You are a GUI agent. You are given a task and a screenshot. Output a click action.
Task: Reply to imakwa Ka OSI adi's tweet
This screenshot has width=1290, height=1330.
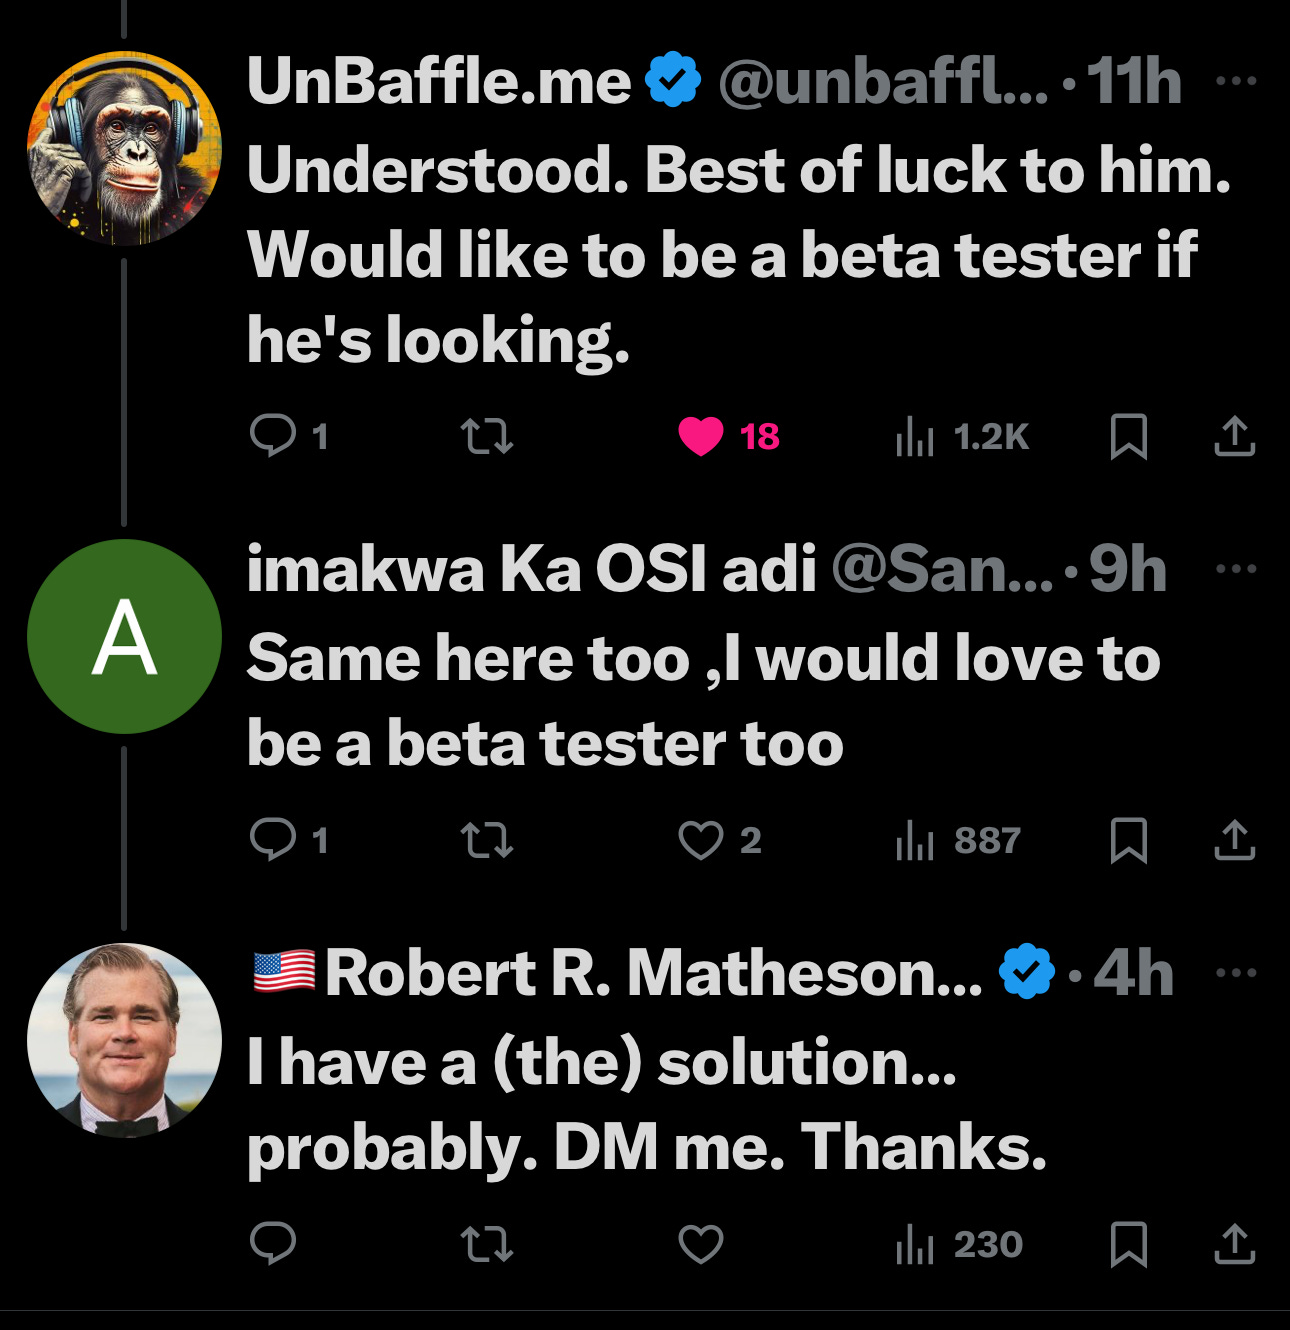(273, 840)
